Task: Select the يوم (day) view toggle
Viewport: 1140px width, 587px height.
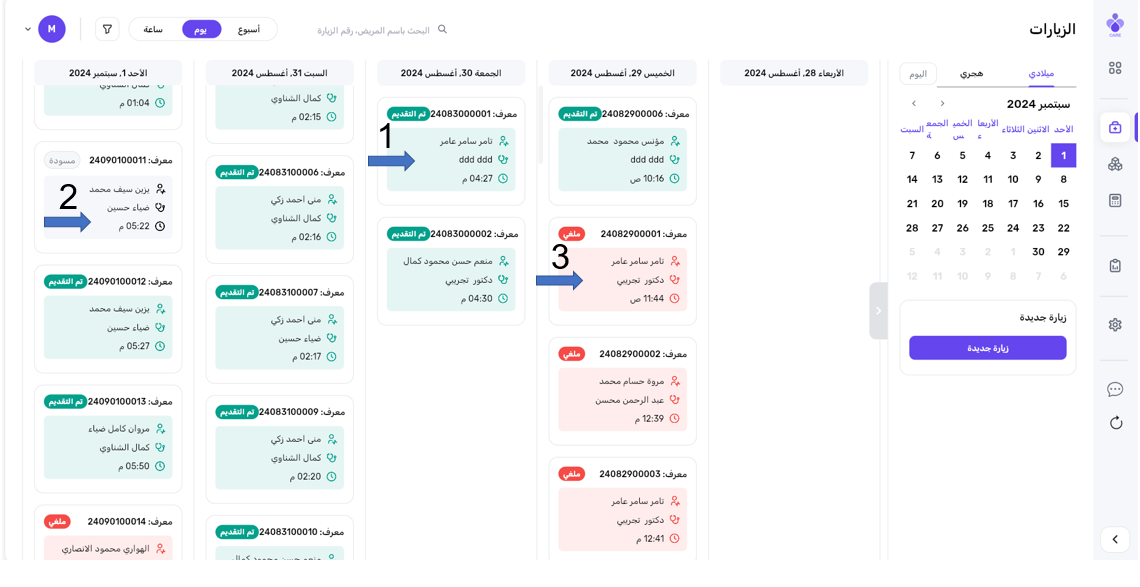Action: tap(201, 29)
